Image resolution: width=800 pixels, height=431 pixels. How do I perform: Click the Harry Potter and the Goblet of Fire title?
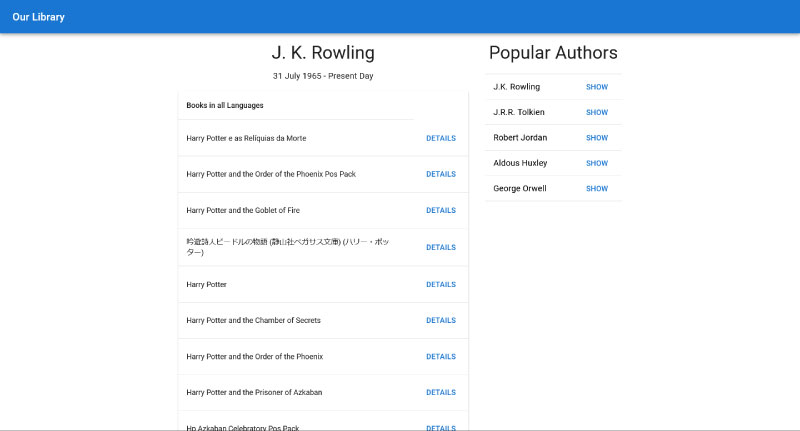(x=243, y=210)
